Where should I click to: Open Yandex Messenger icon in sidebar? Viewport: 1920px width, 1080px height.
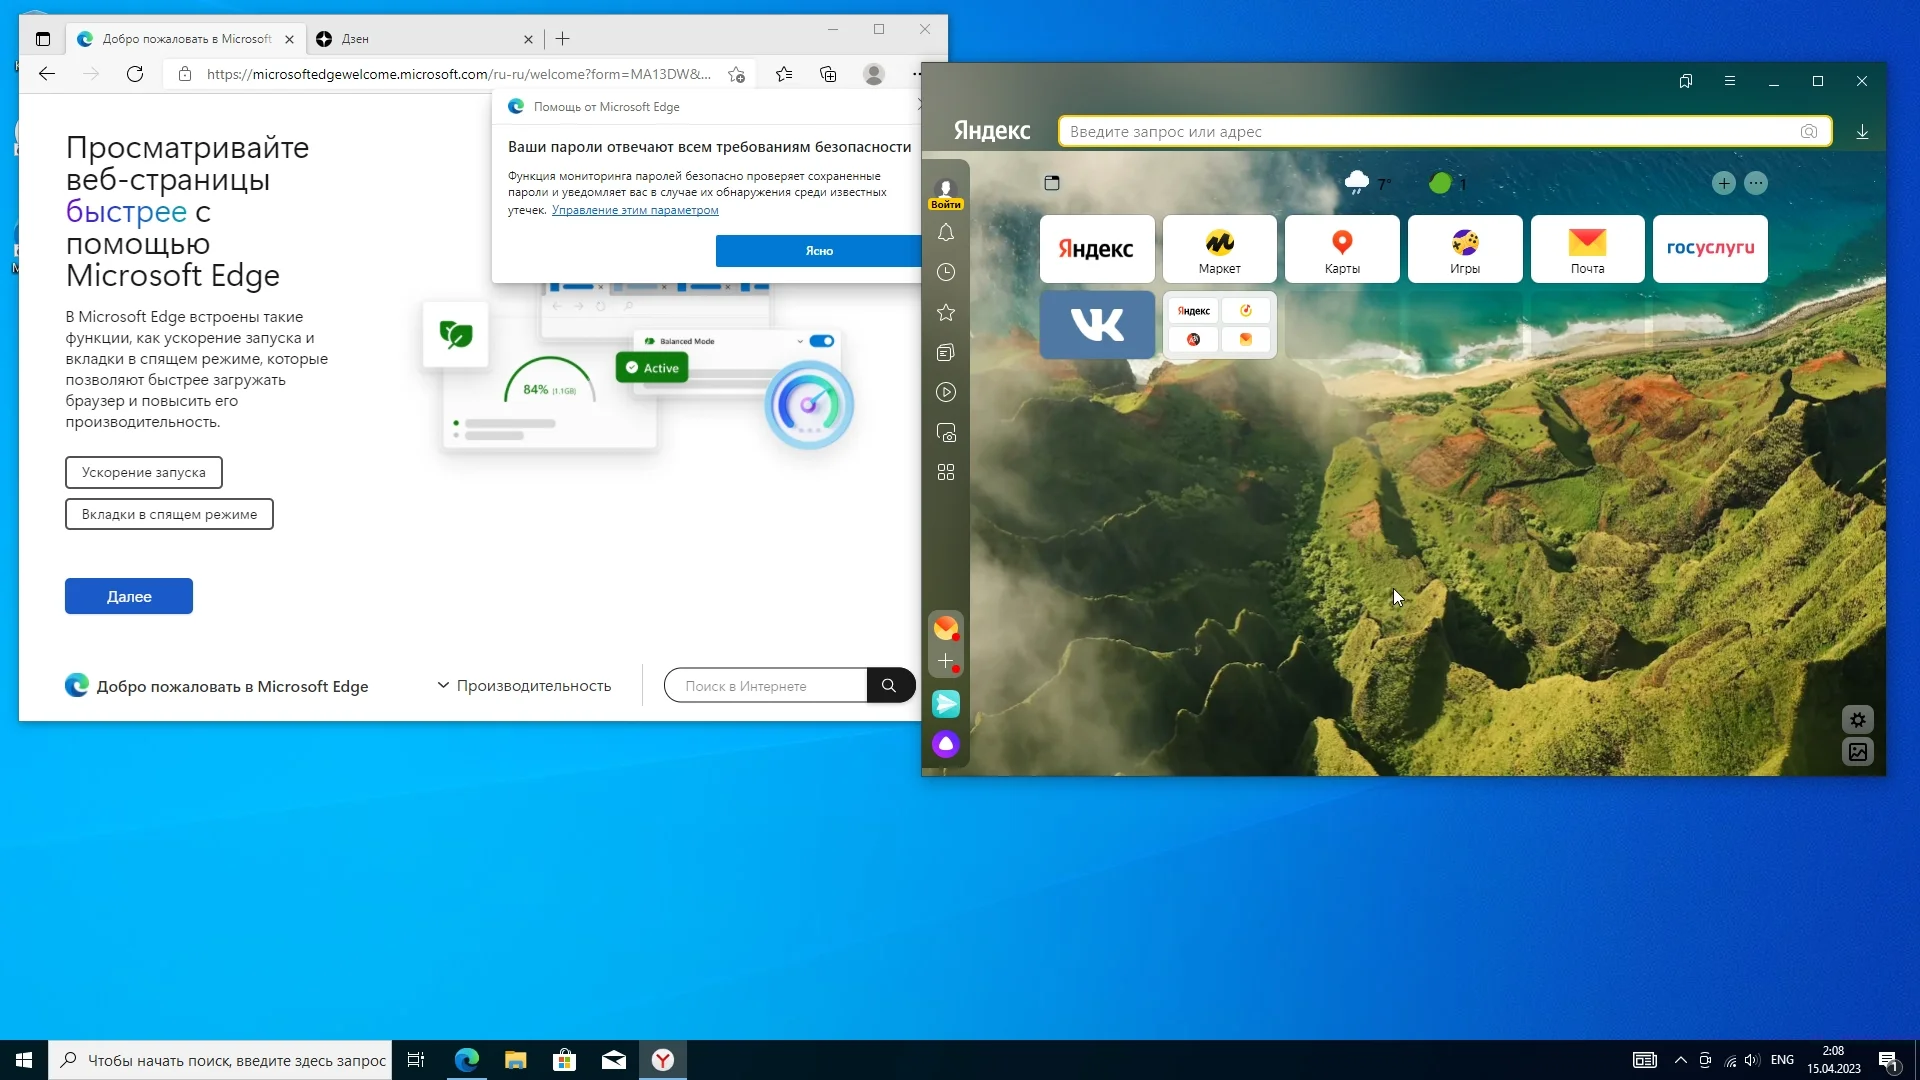[x=945, y=704]
